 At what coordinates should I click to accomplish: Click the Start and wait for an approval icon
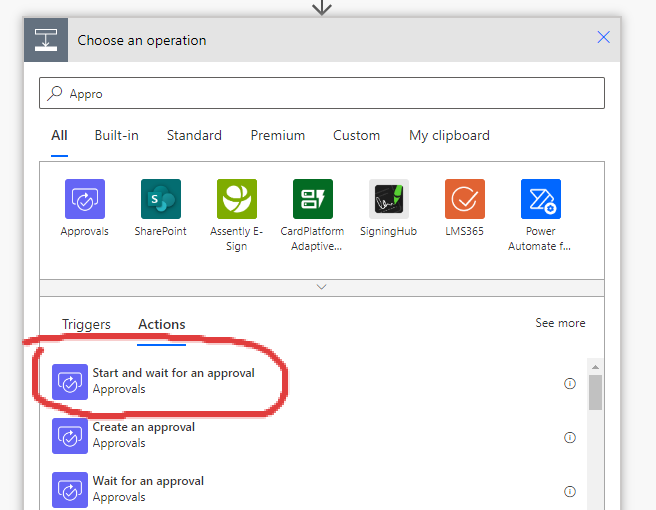(x=70, y=382)
